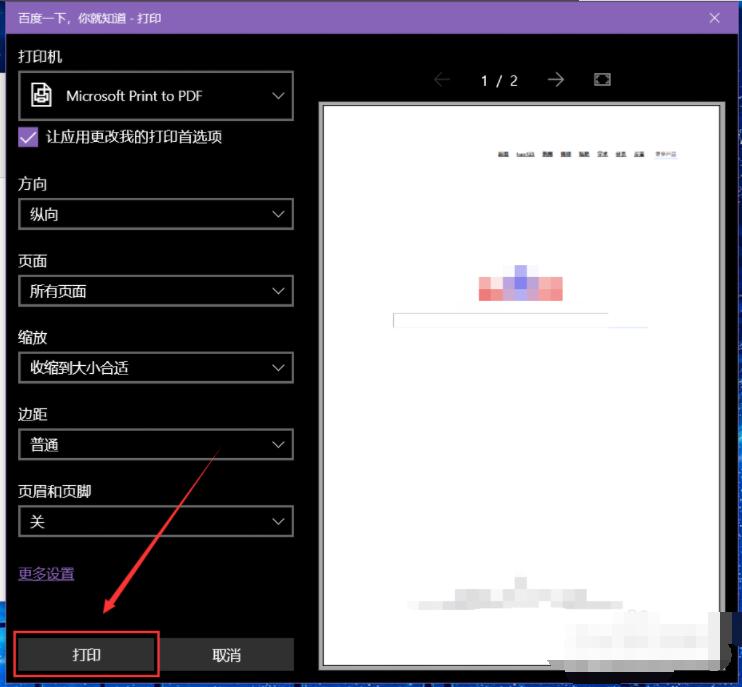Go to the next preview page
Screen dimensions: 742x687
click(556, 80)
